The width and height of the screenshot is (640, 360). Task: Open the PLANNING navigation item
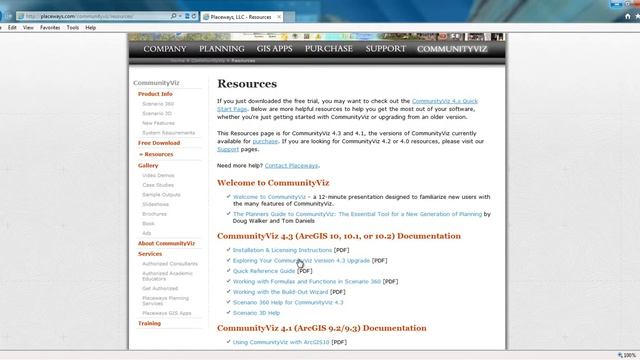tap(222, 49)
